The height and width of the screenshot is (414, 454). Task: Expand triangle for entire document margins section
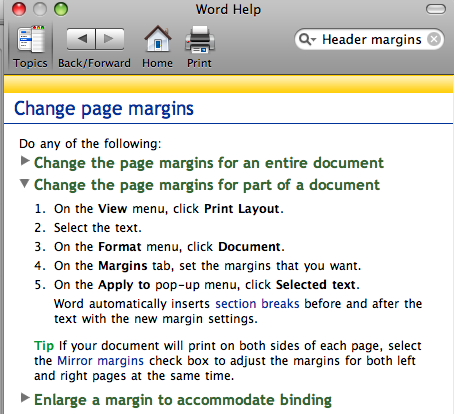[25, 161]
